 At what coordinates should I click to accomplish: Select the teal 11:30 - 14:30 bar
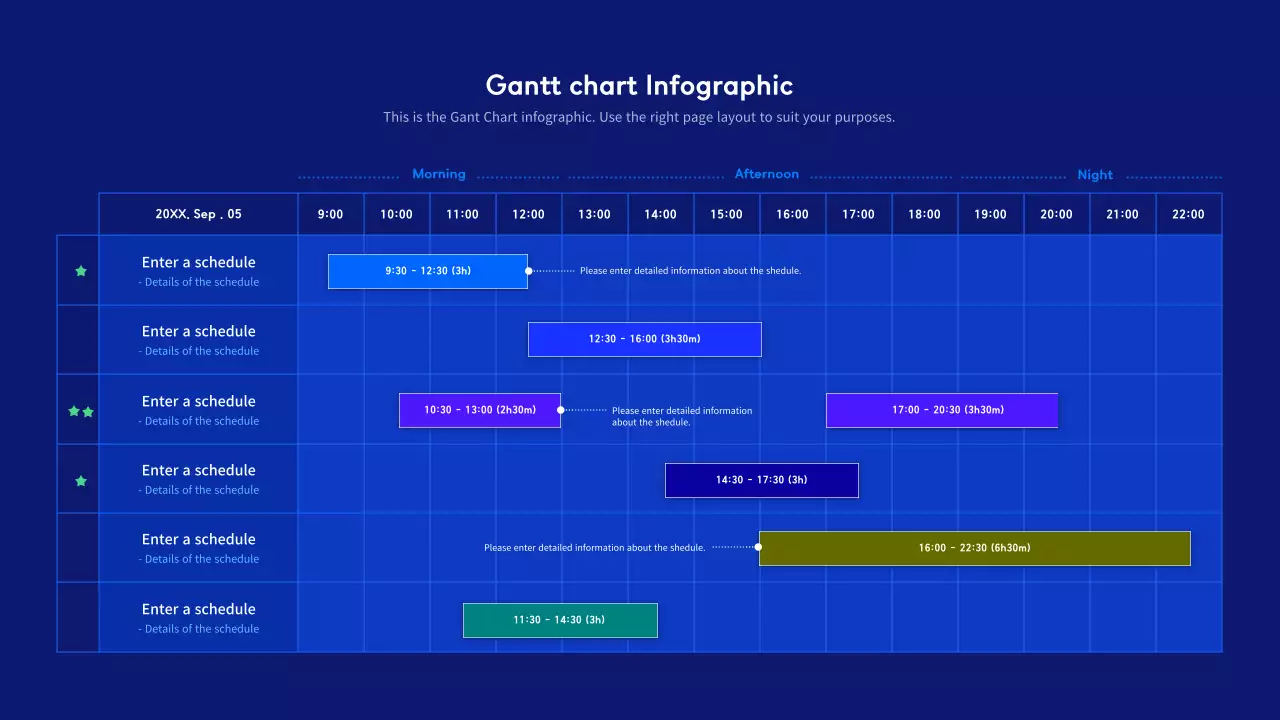(559, 620)
